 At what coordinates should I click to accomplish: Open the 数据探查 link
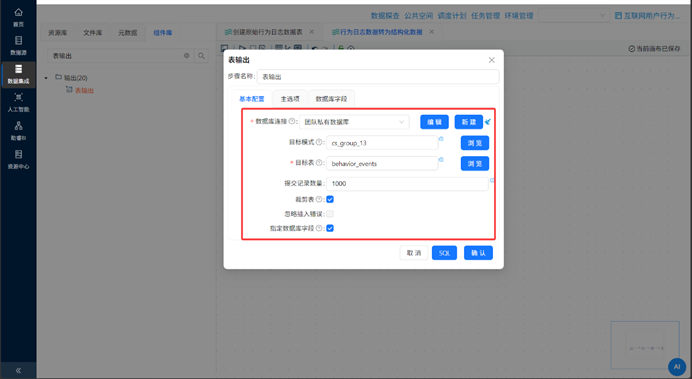tap(385, 15)
